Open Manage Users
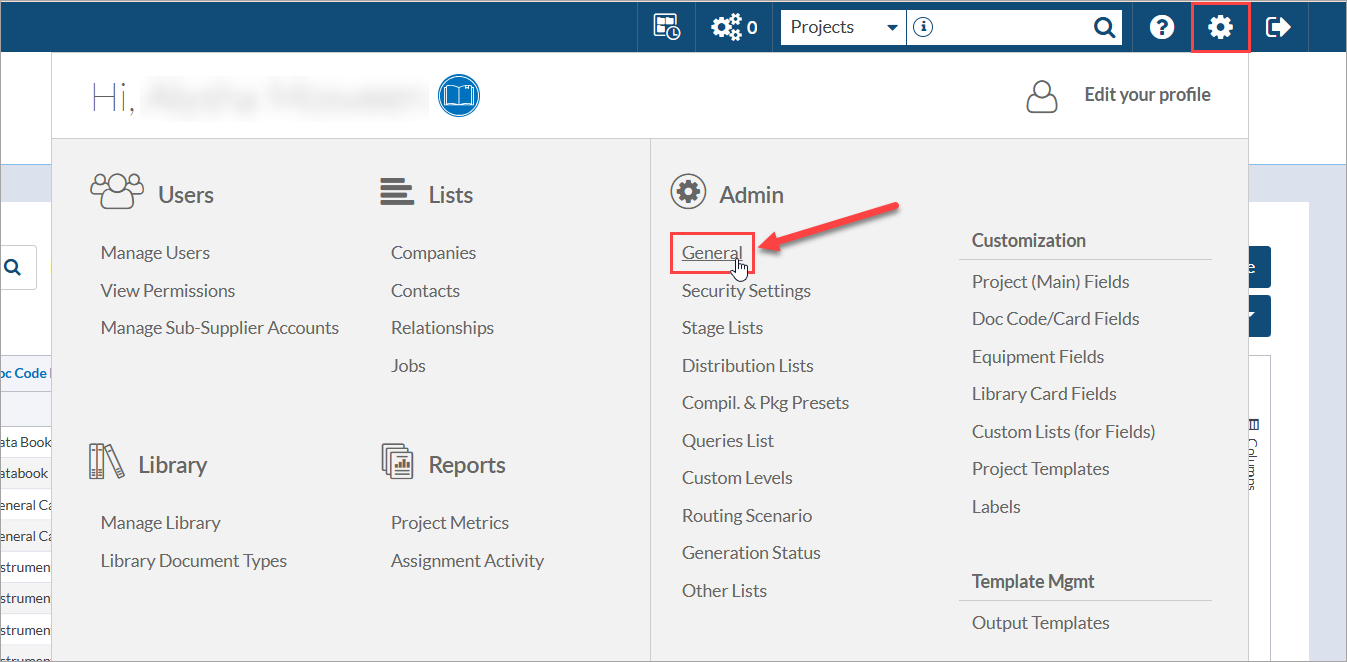The image size is (1347, 662). point(155,253)
